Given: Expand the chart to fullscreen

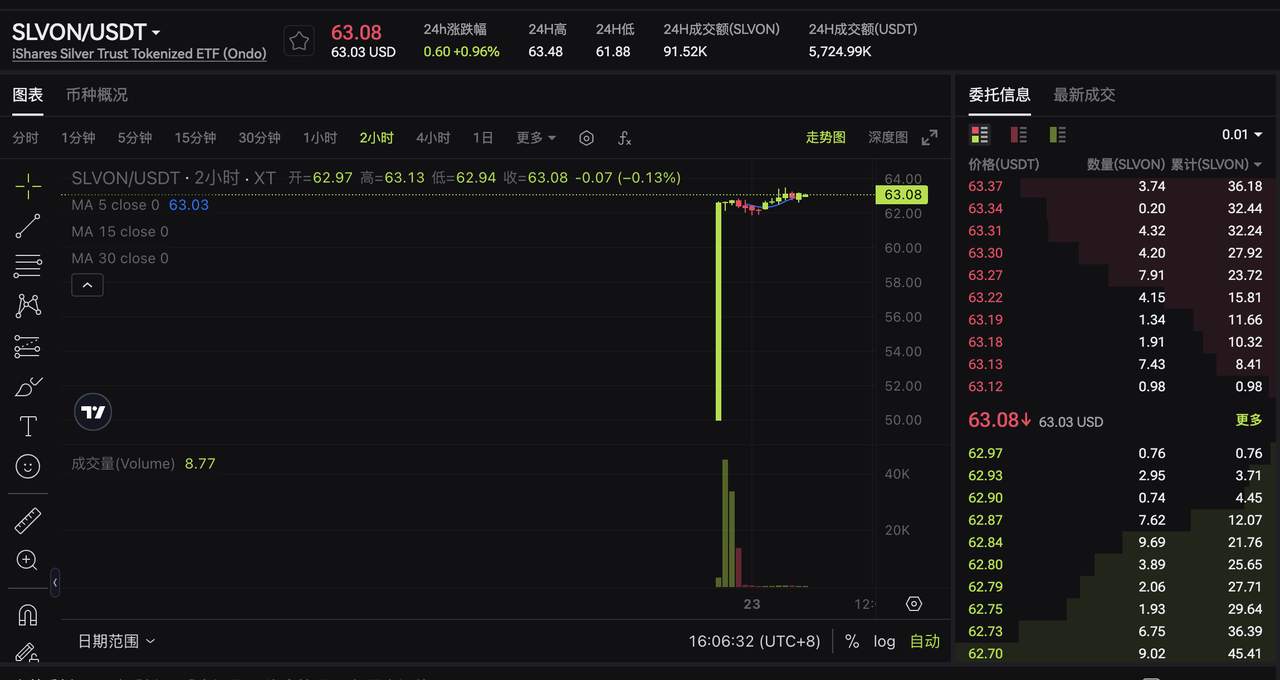Looking at the screenshot, I should click(x=929, y=138).
